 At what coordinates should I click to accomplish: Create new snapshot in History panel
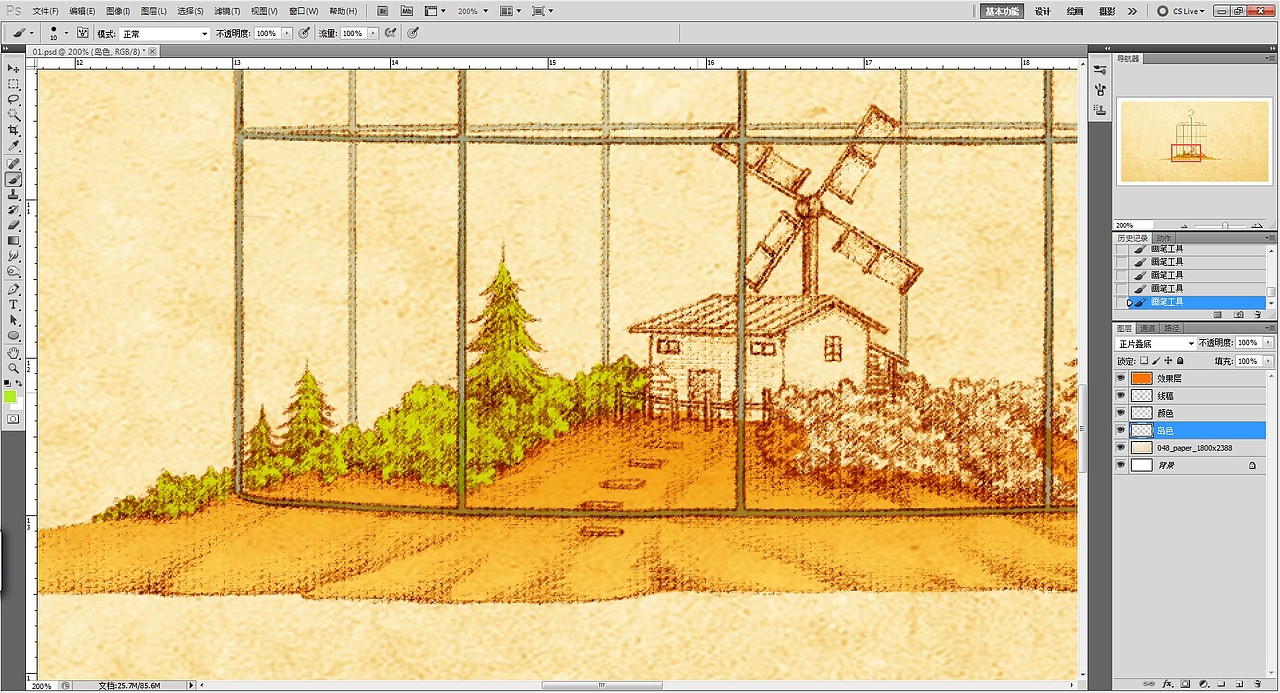[x=1239, y=314]
